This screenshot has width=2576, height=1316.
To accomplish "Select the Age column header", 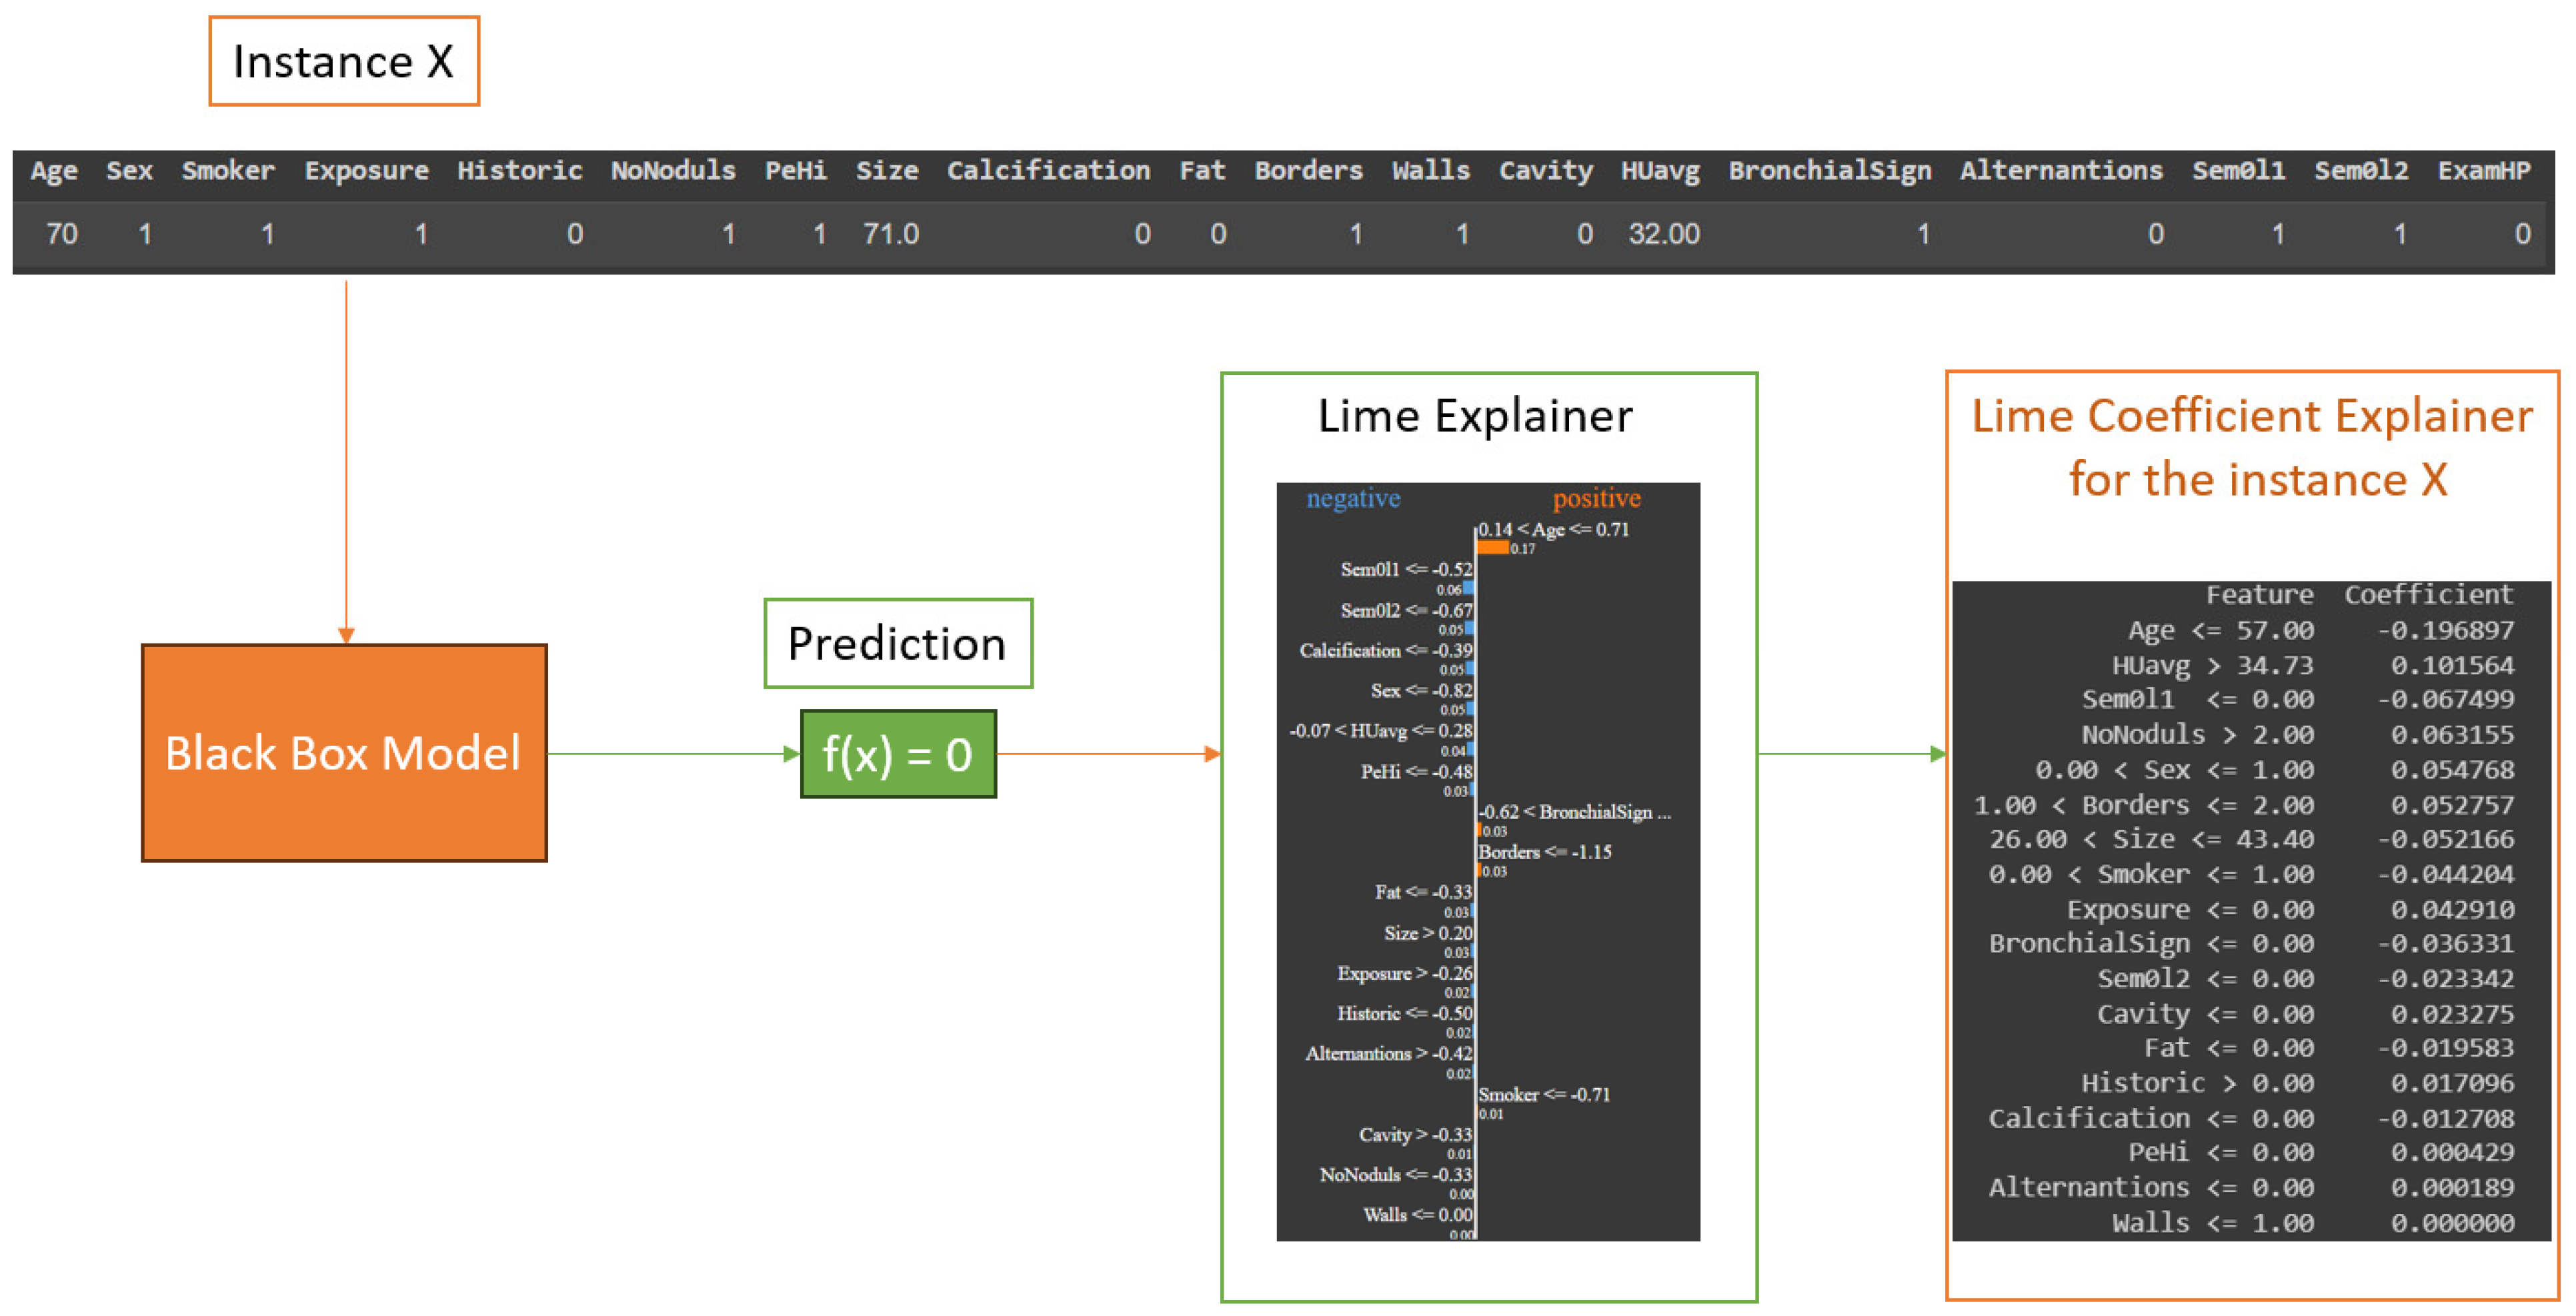I will (x=53, y=170).
